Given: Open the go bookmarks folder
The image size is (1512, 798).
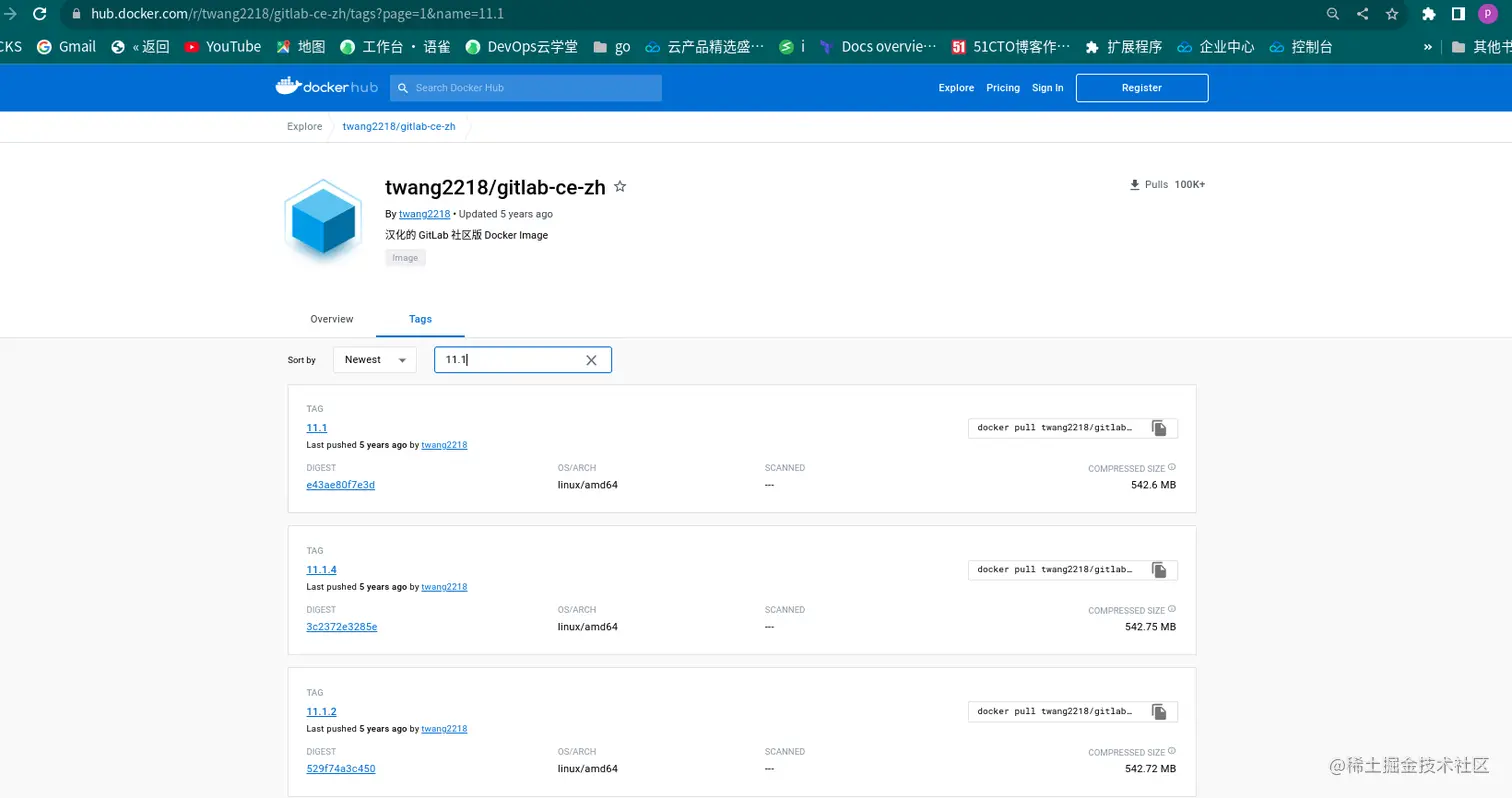Looking at the screenshot, I should (611, 47).
